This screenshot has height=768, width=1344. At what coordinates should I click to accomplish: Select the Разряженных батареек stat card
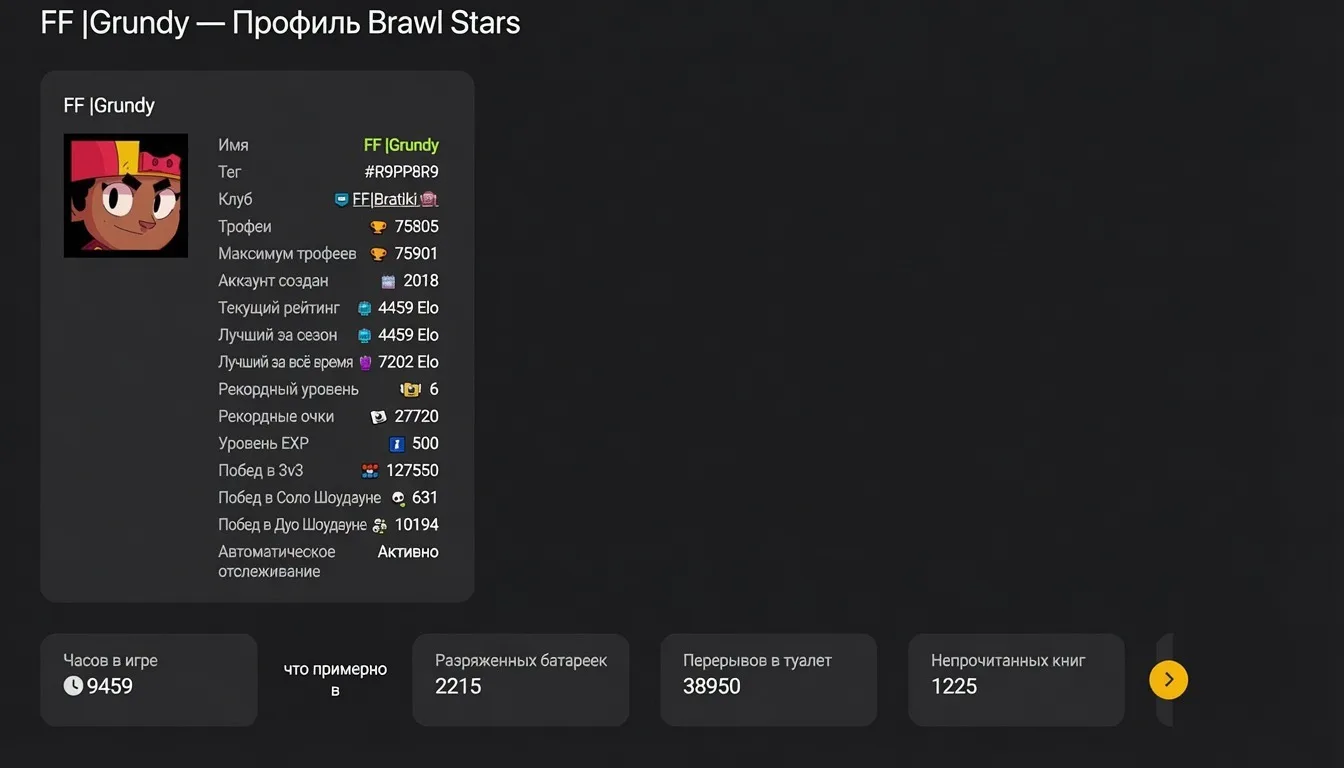coord(520,680)
